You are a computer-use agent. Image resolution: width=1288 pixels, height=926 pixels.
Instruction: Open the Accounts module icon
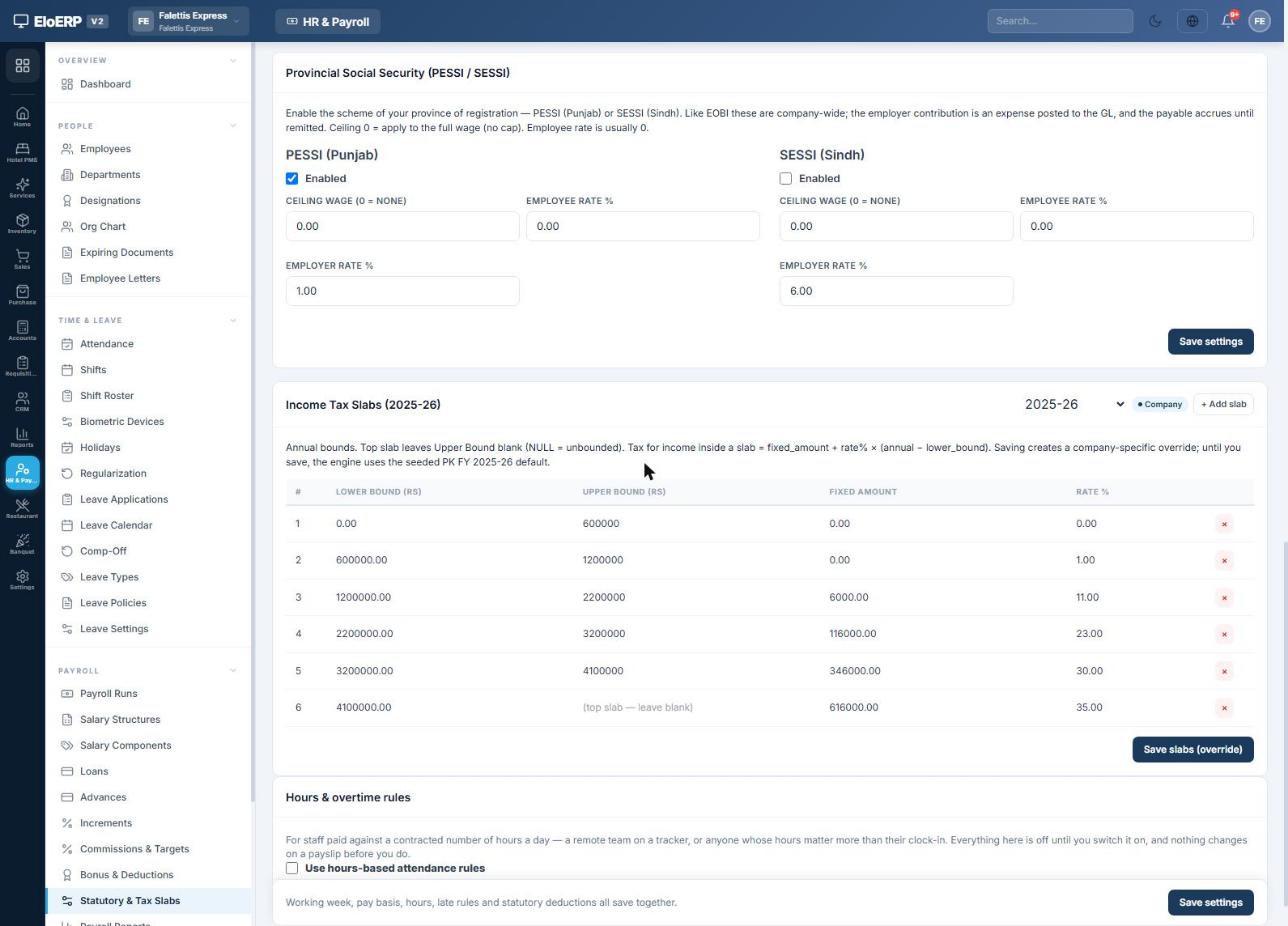click(22, 331)
